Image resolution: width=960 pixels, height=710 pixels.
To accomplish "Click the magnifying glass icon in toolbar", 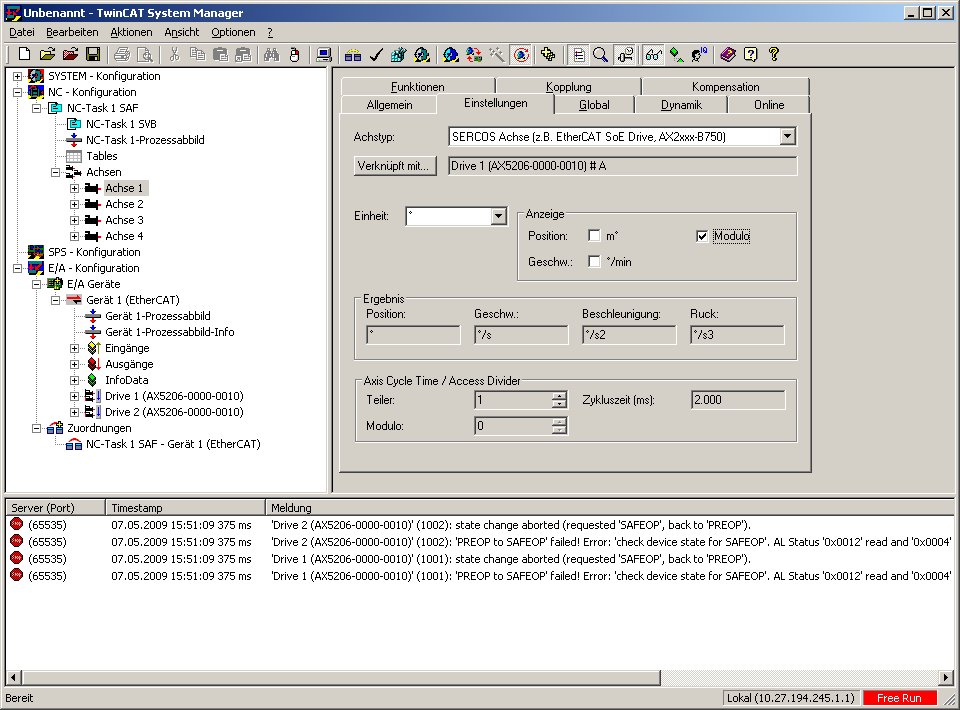I will pyautogui.click(x=601, y=54).
